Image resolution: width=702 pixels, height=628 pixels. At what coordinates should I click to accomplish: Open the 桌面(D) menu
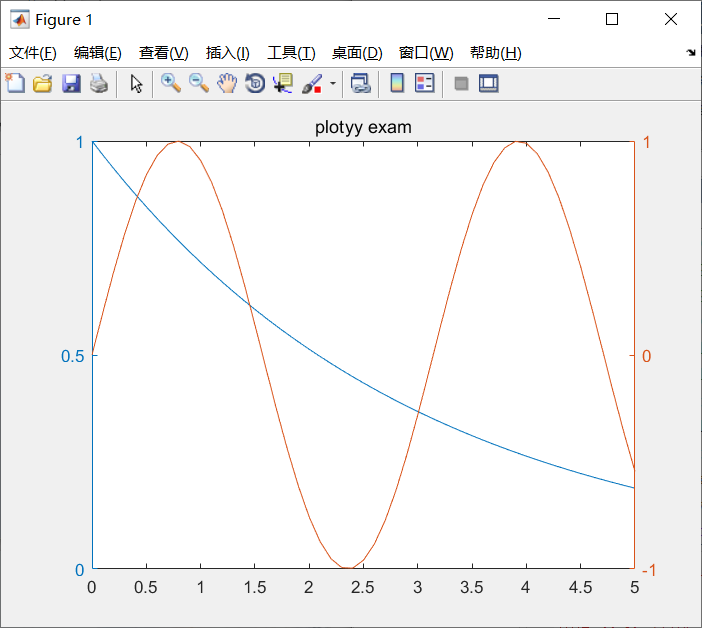357,53
